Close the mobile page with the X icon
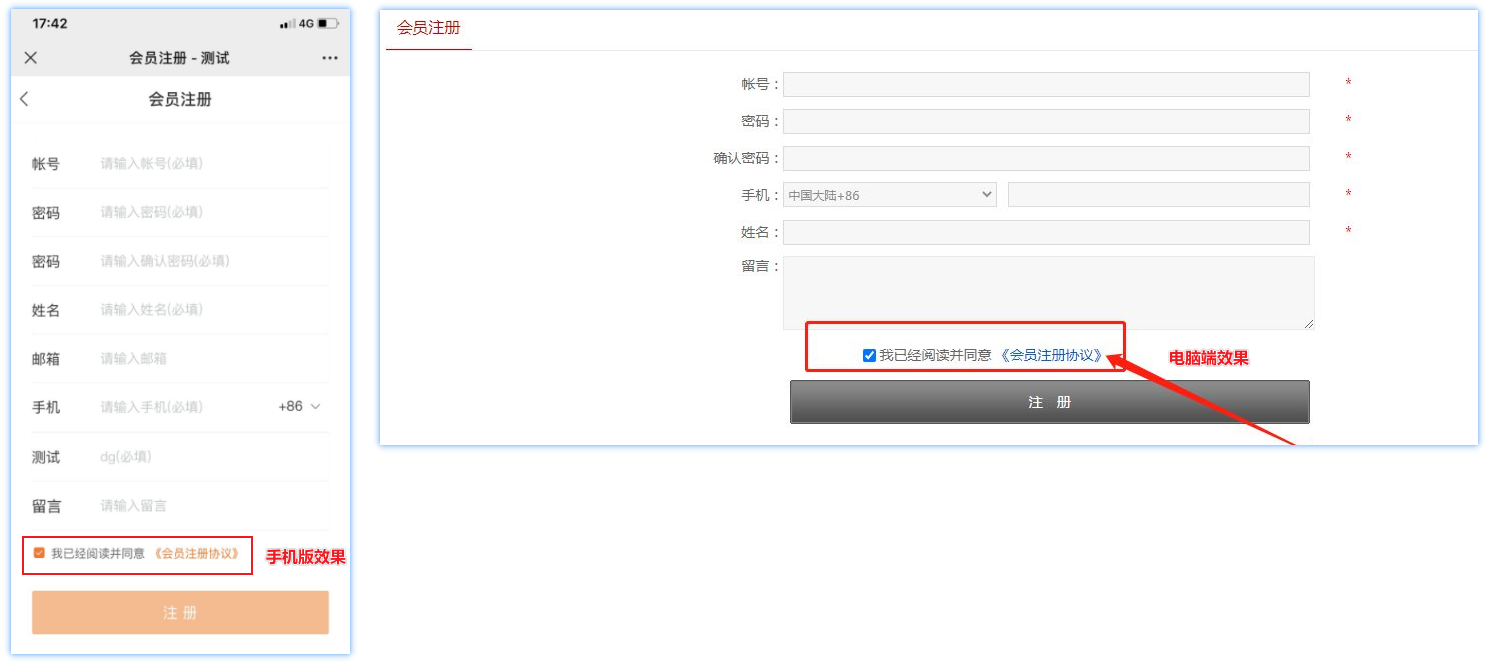Screen dimensions: 1487x662 tap(30, 58)
